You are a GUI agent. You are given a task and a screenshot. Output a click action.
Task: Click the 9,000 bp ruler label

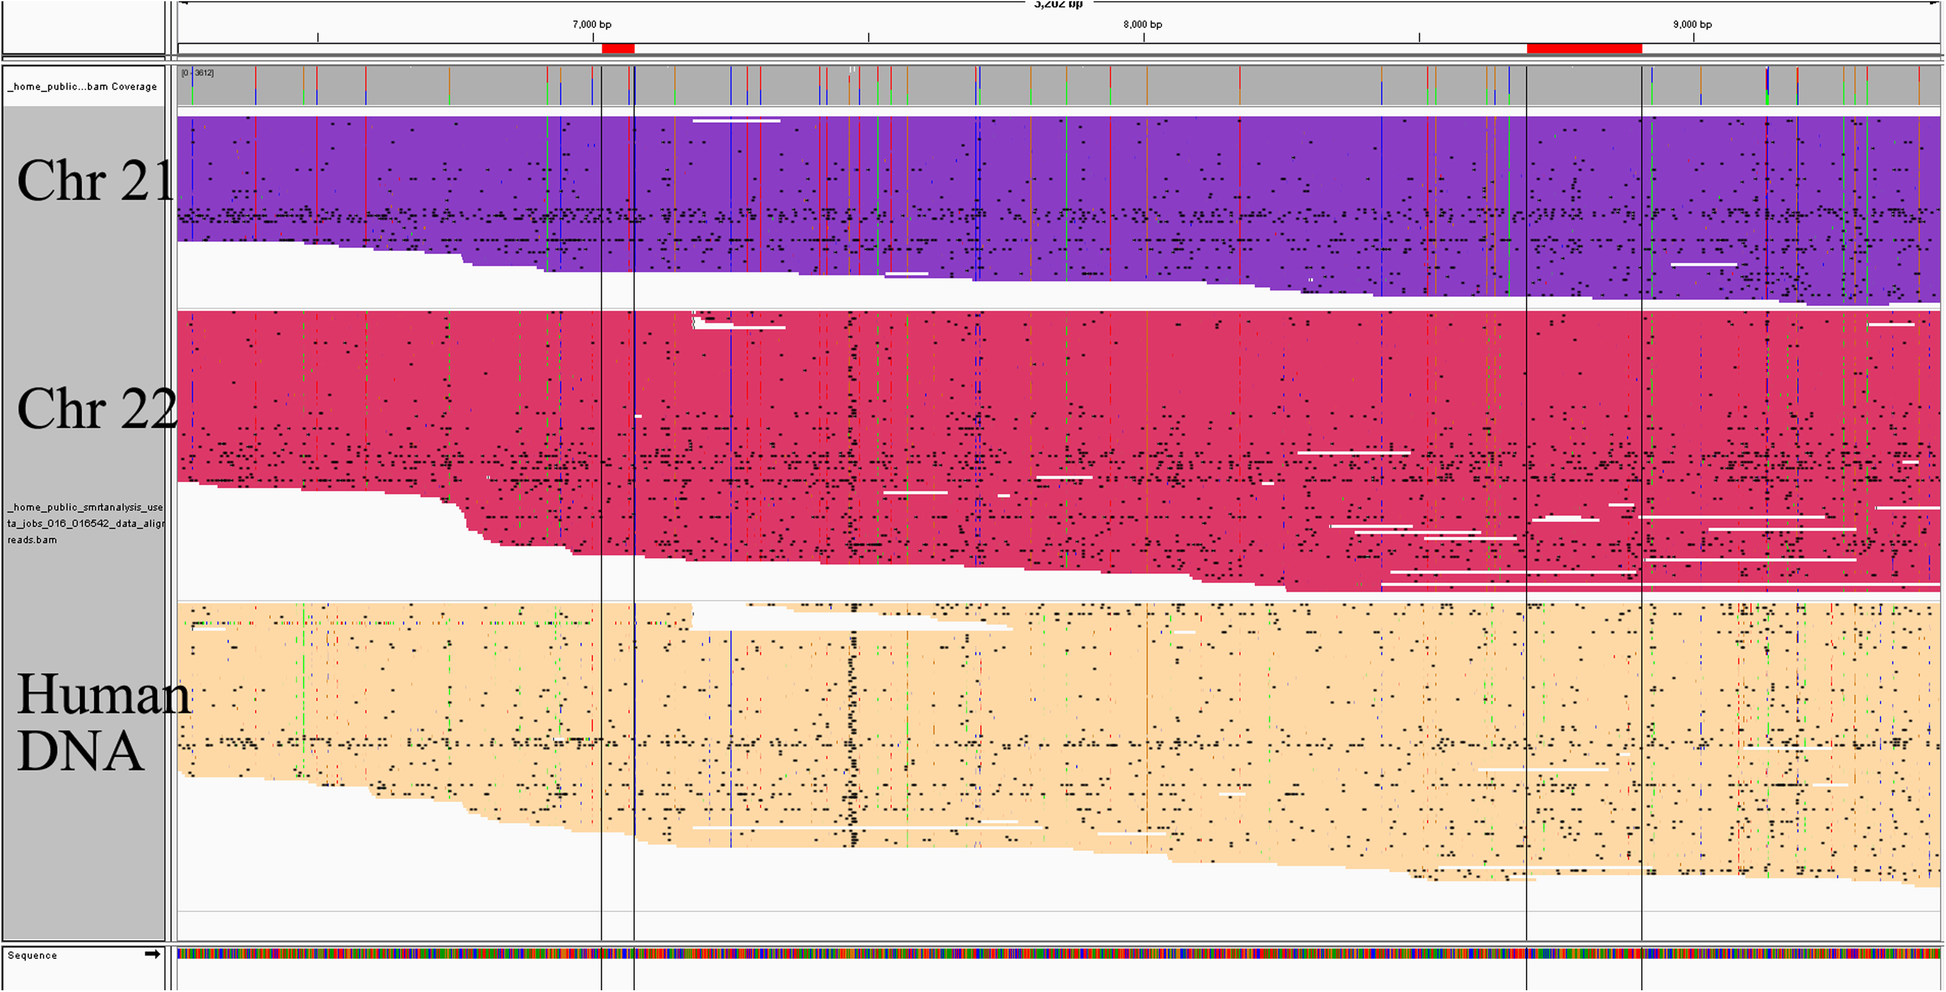[1692, 24]
